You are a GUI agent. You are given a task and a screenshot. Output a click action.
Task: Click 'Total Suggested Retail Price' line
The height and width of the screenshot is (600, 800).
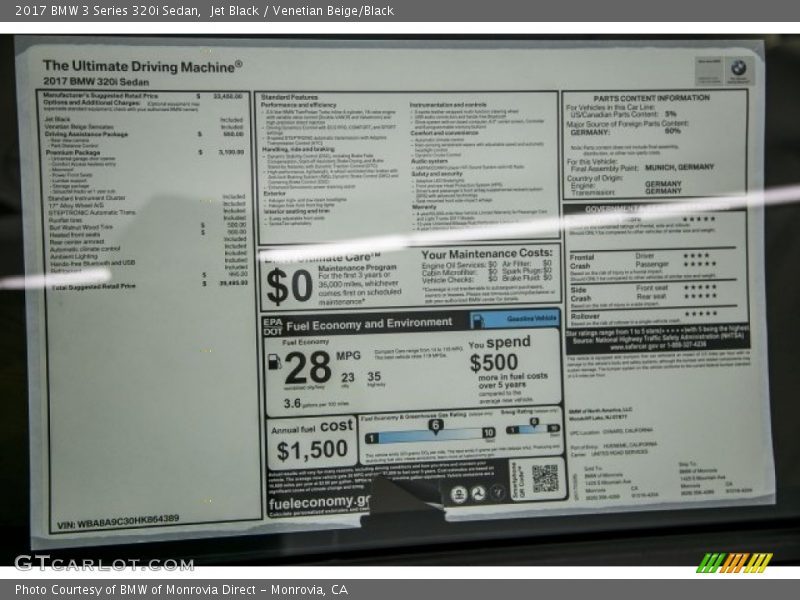[x=150, y=286]
